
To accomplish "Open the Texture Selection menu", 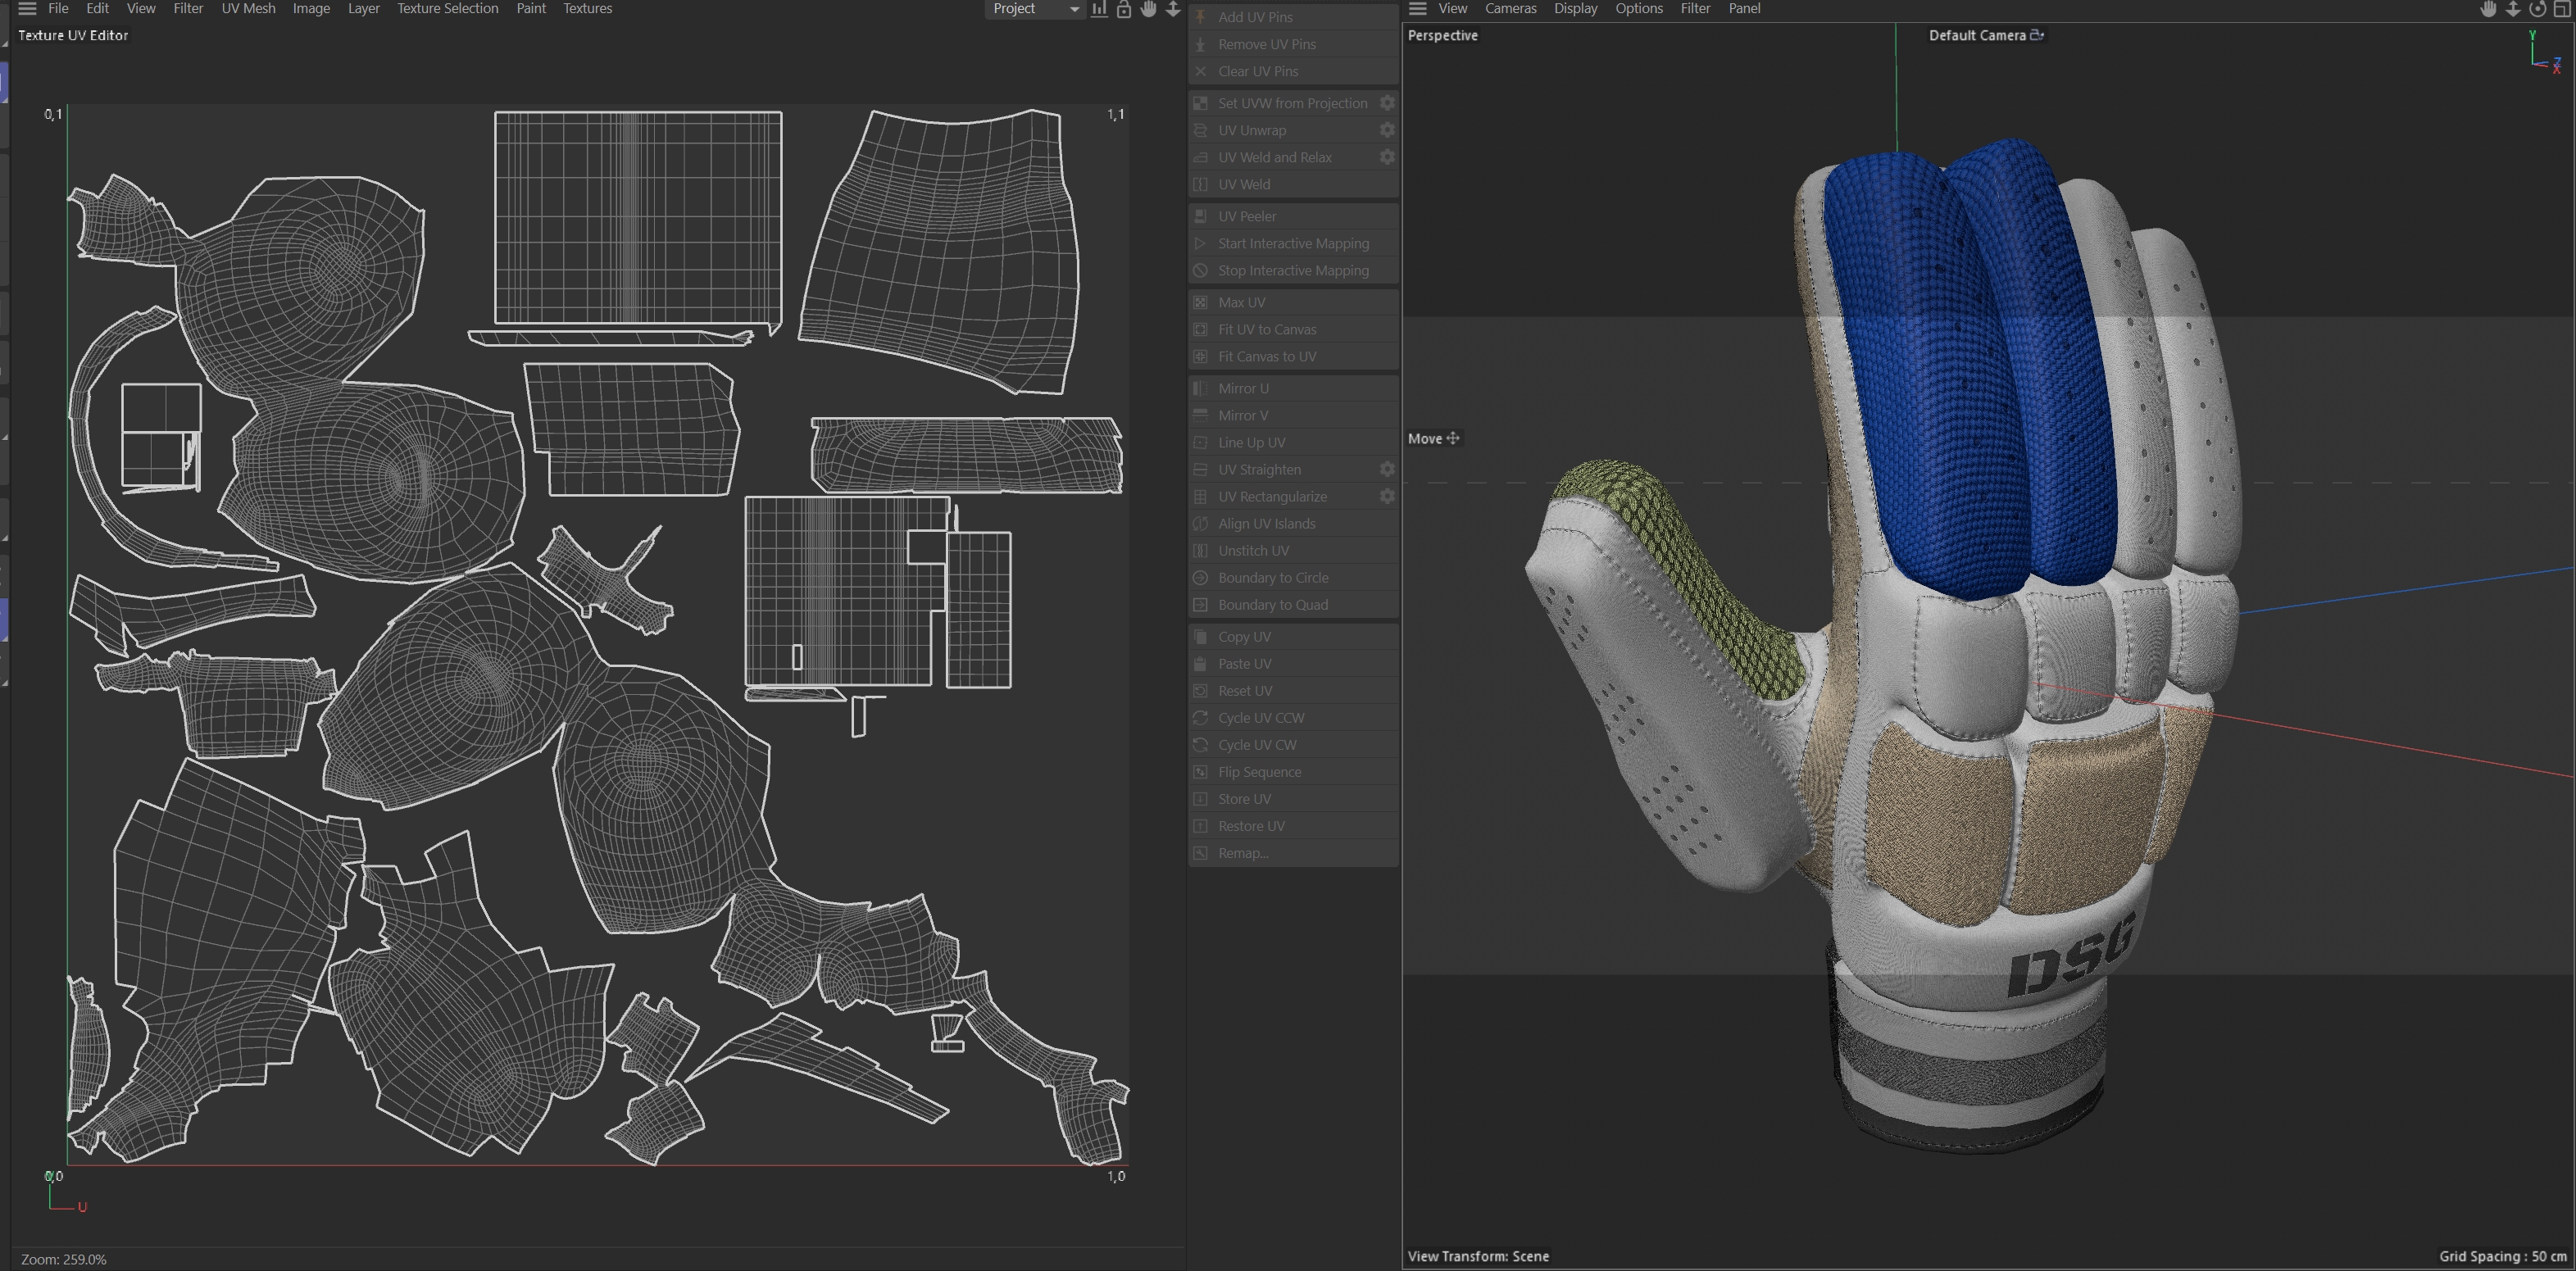I will (x=447, y=9).
